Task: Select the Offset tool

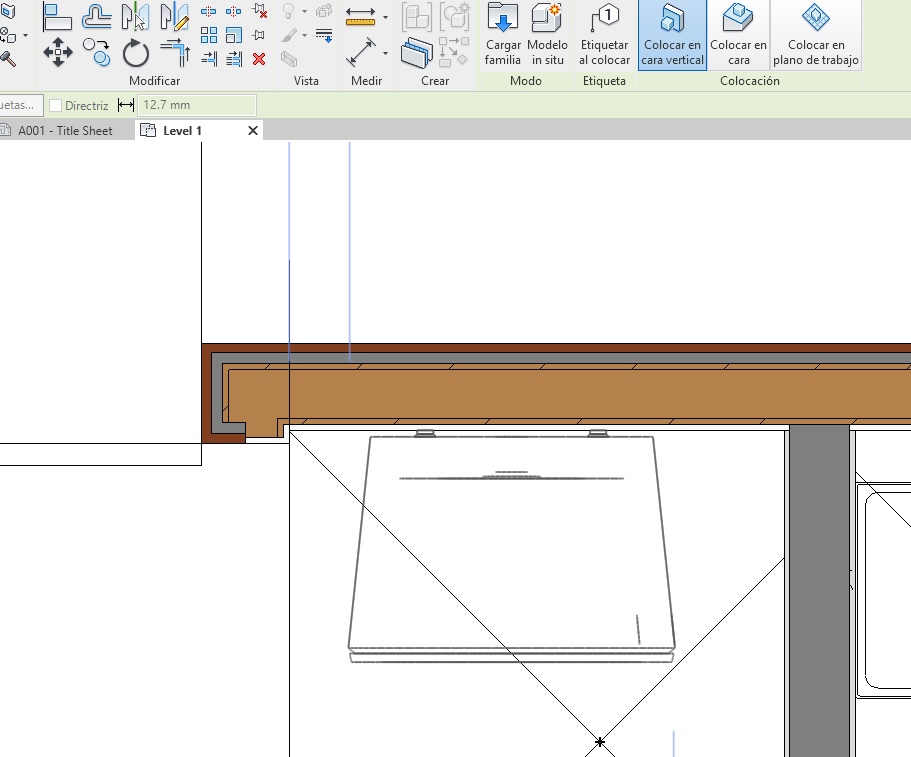Action: (96, 17)
